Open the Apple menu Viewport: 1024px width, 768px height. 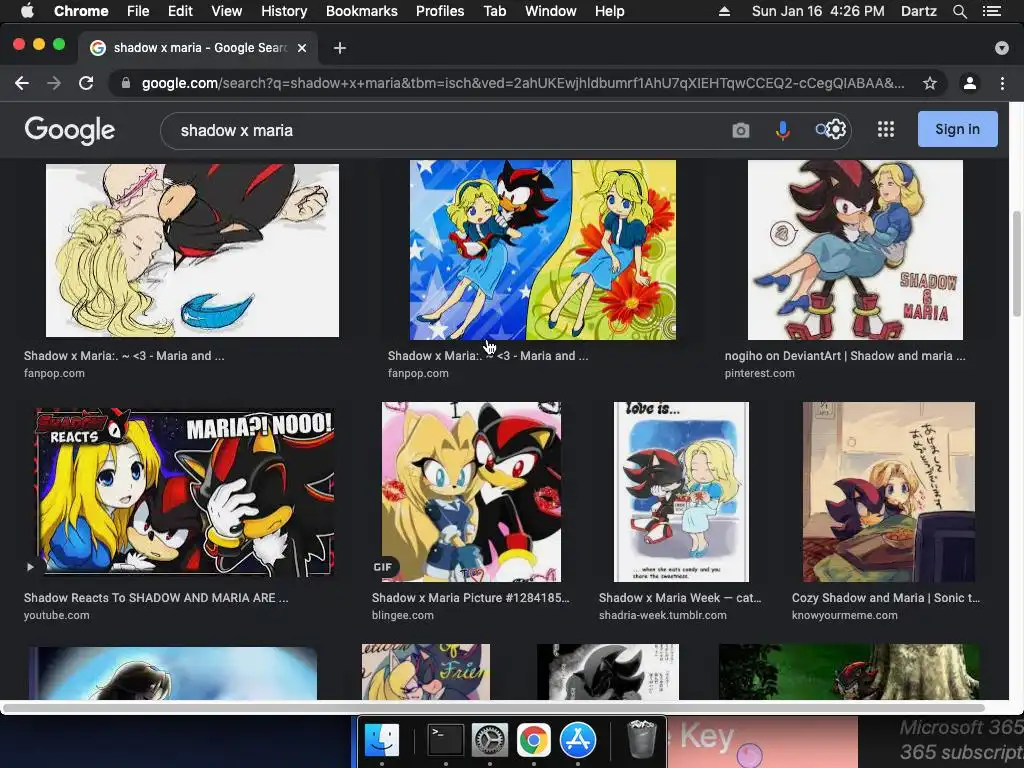(x=27, y=11)
